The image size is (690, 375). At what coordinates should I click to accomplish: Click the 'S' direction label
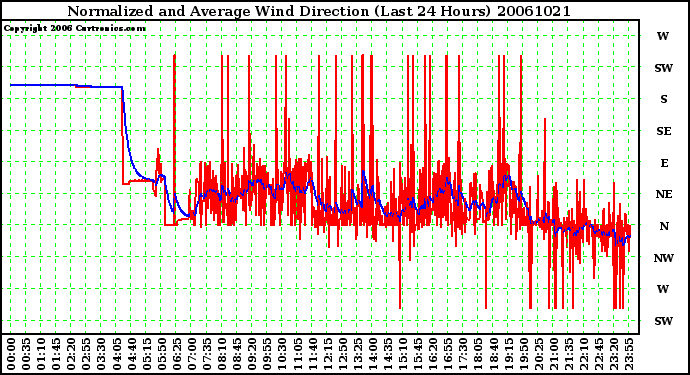(664, 99)
